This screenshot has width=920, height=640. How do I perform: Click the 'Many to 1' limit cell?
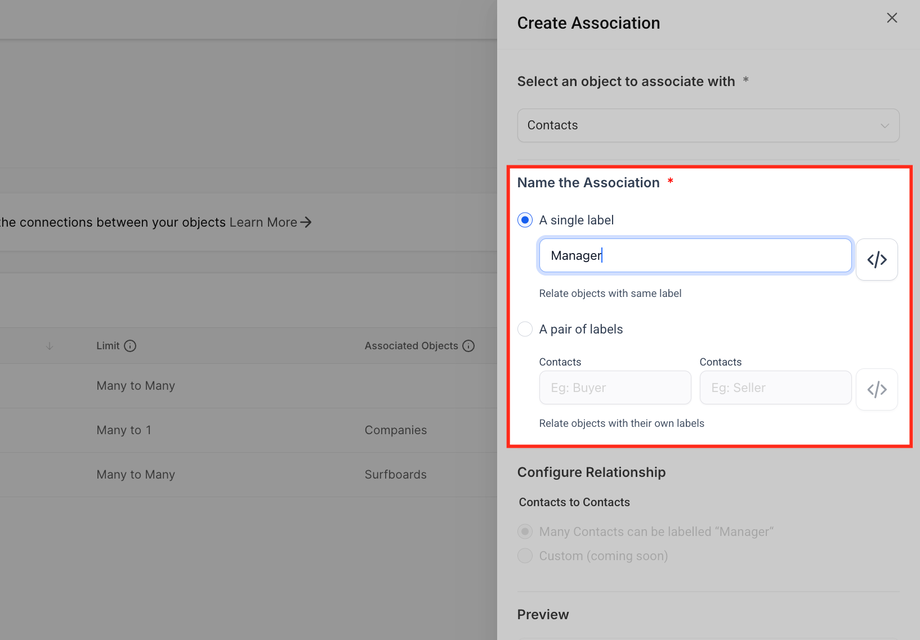pyautogui.click(x=124, y=430)
